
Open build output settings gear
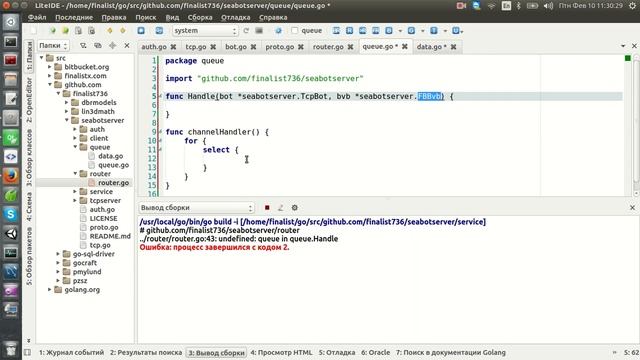295,208
